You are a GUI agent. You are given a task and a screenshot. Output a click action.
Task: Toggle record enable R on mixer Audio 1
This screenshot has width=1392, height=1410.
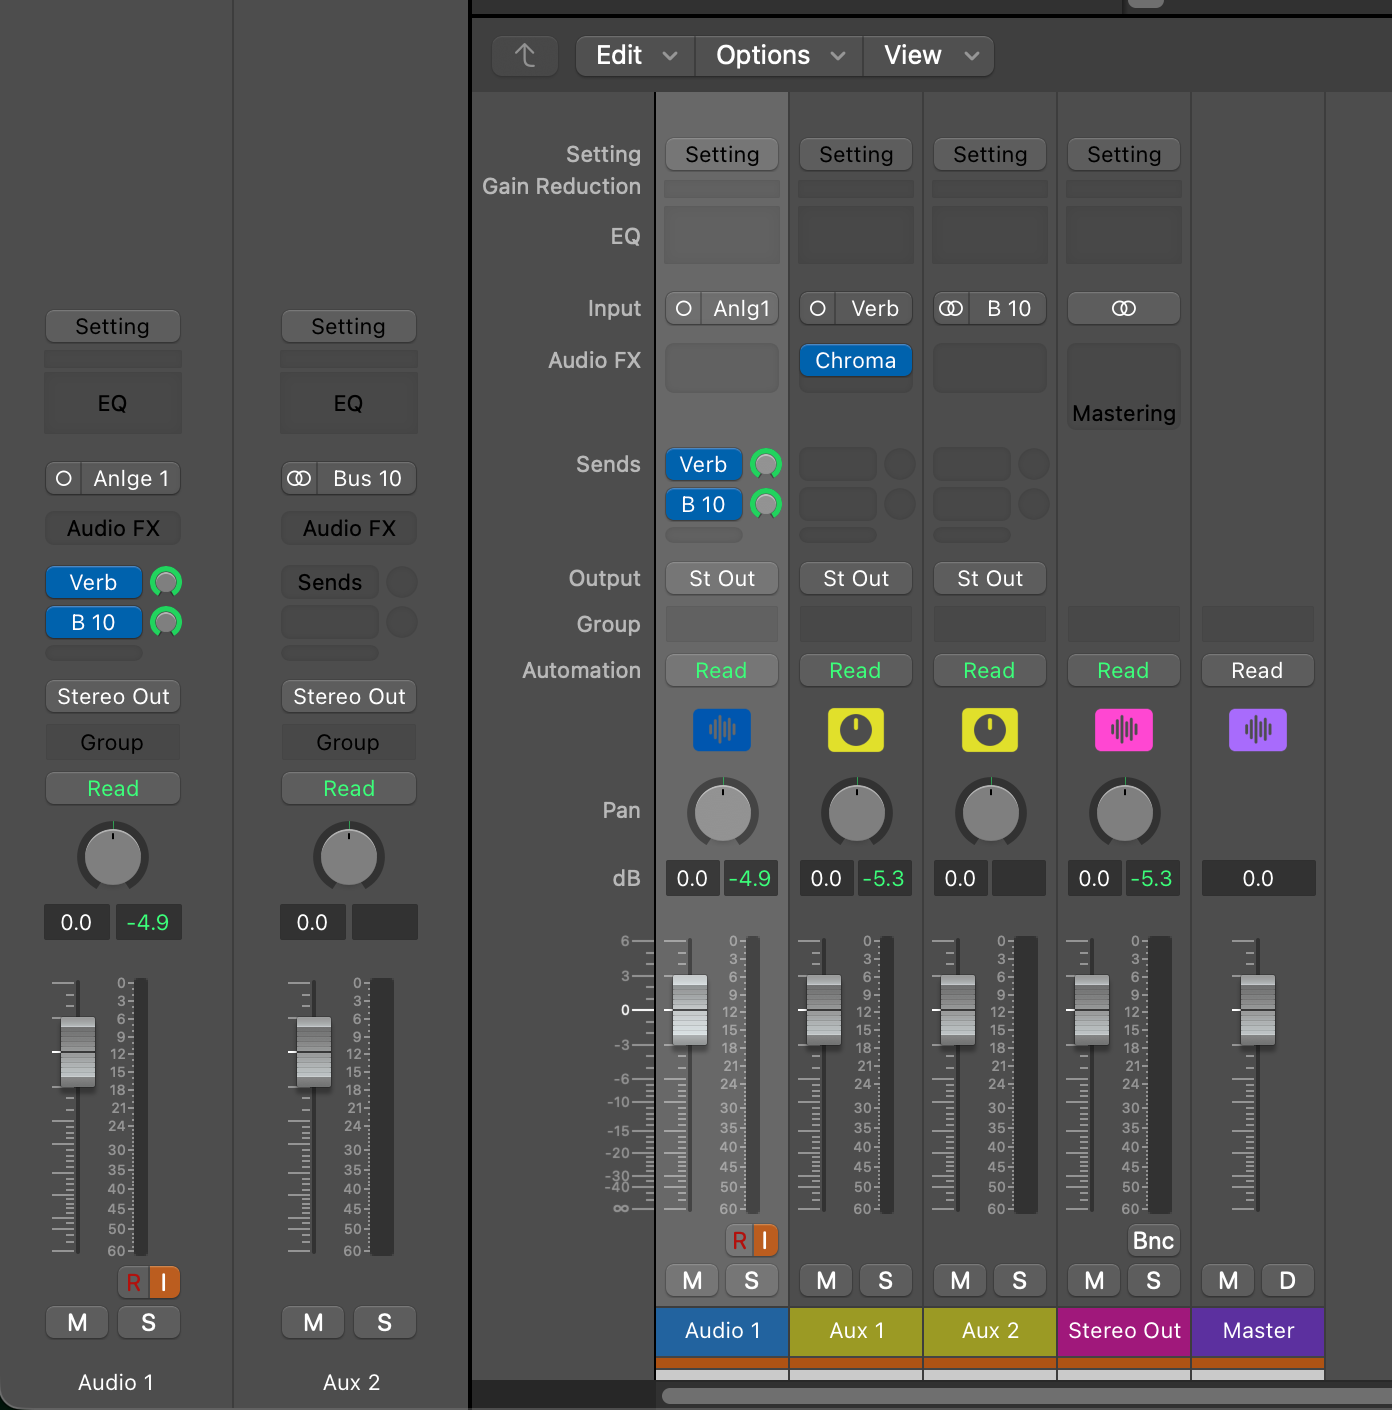point(739,1241)
